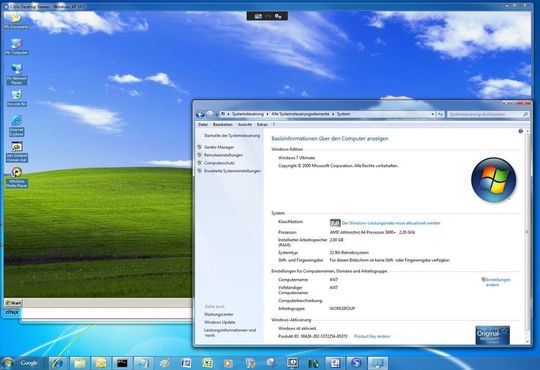Click the WORKGROUP workgroup value
The height and width of the screenshot is (370, 540).
pyautogui.click(x=342, y=309)
